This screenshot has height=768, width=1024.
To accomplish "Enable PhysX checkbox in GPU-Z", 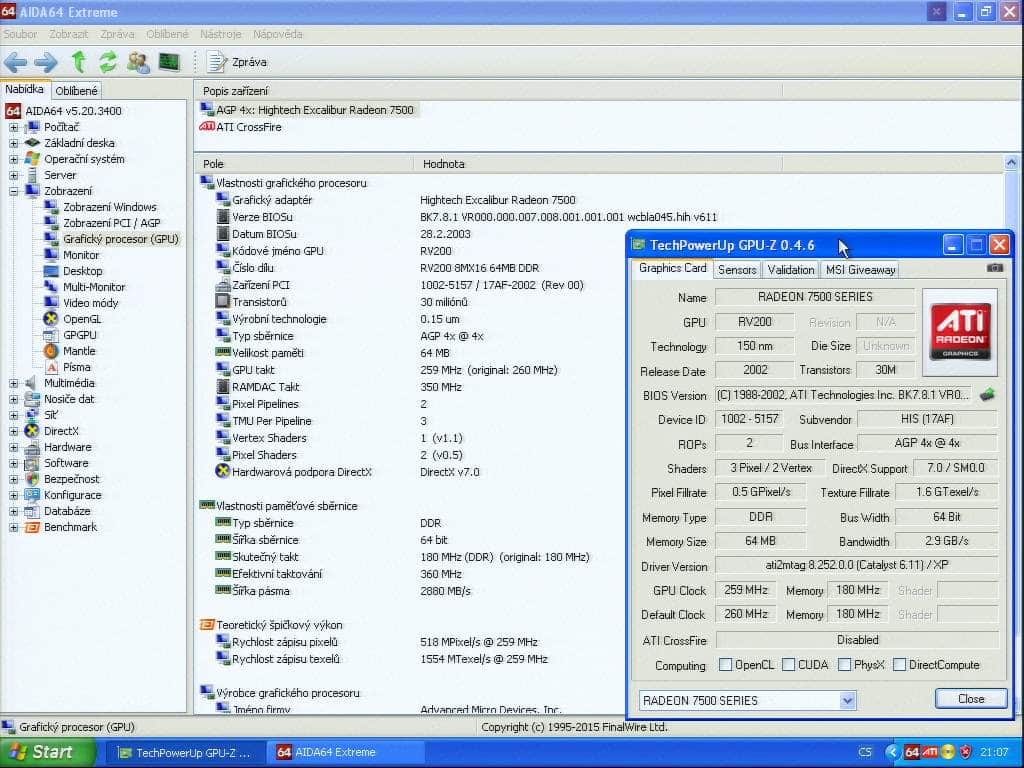I will coord(844,665).
